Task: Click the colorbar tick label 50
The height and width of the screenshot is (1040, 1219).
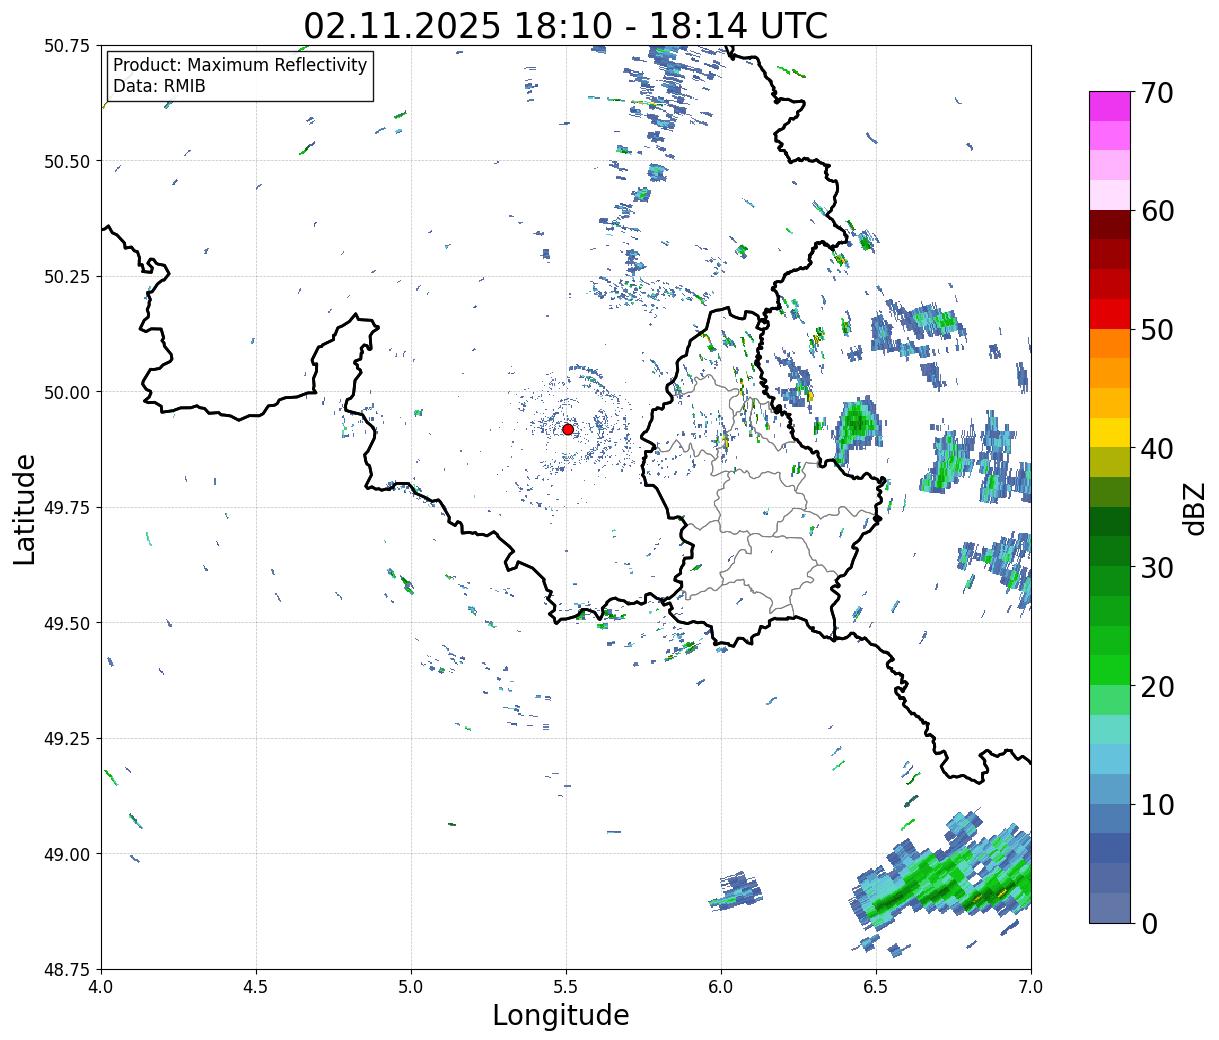Action: tap(1157, 330)
